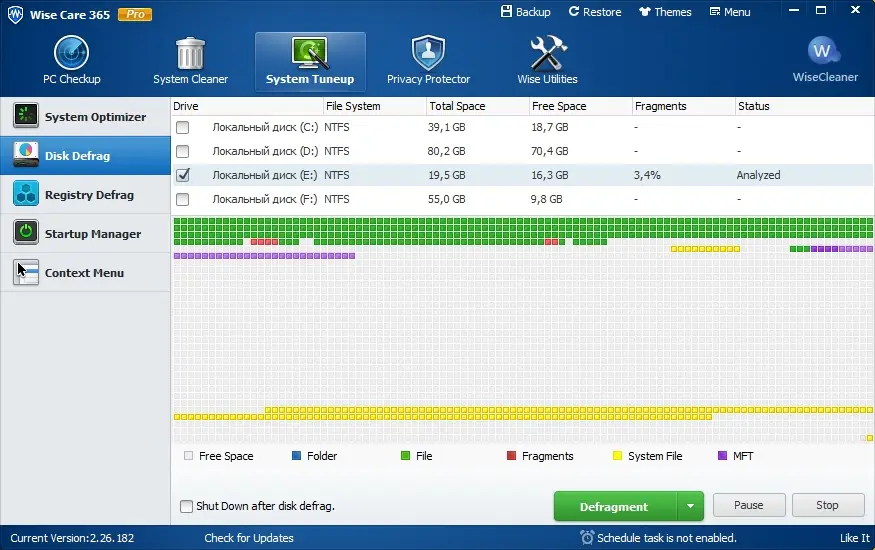This screenshot has height=550, width=875.
Task: Click the green File legend swatch
Action: click(405, 456)
